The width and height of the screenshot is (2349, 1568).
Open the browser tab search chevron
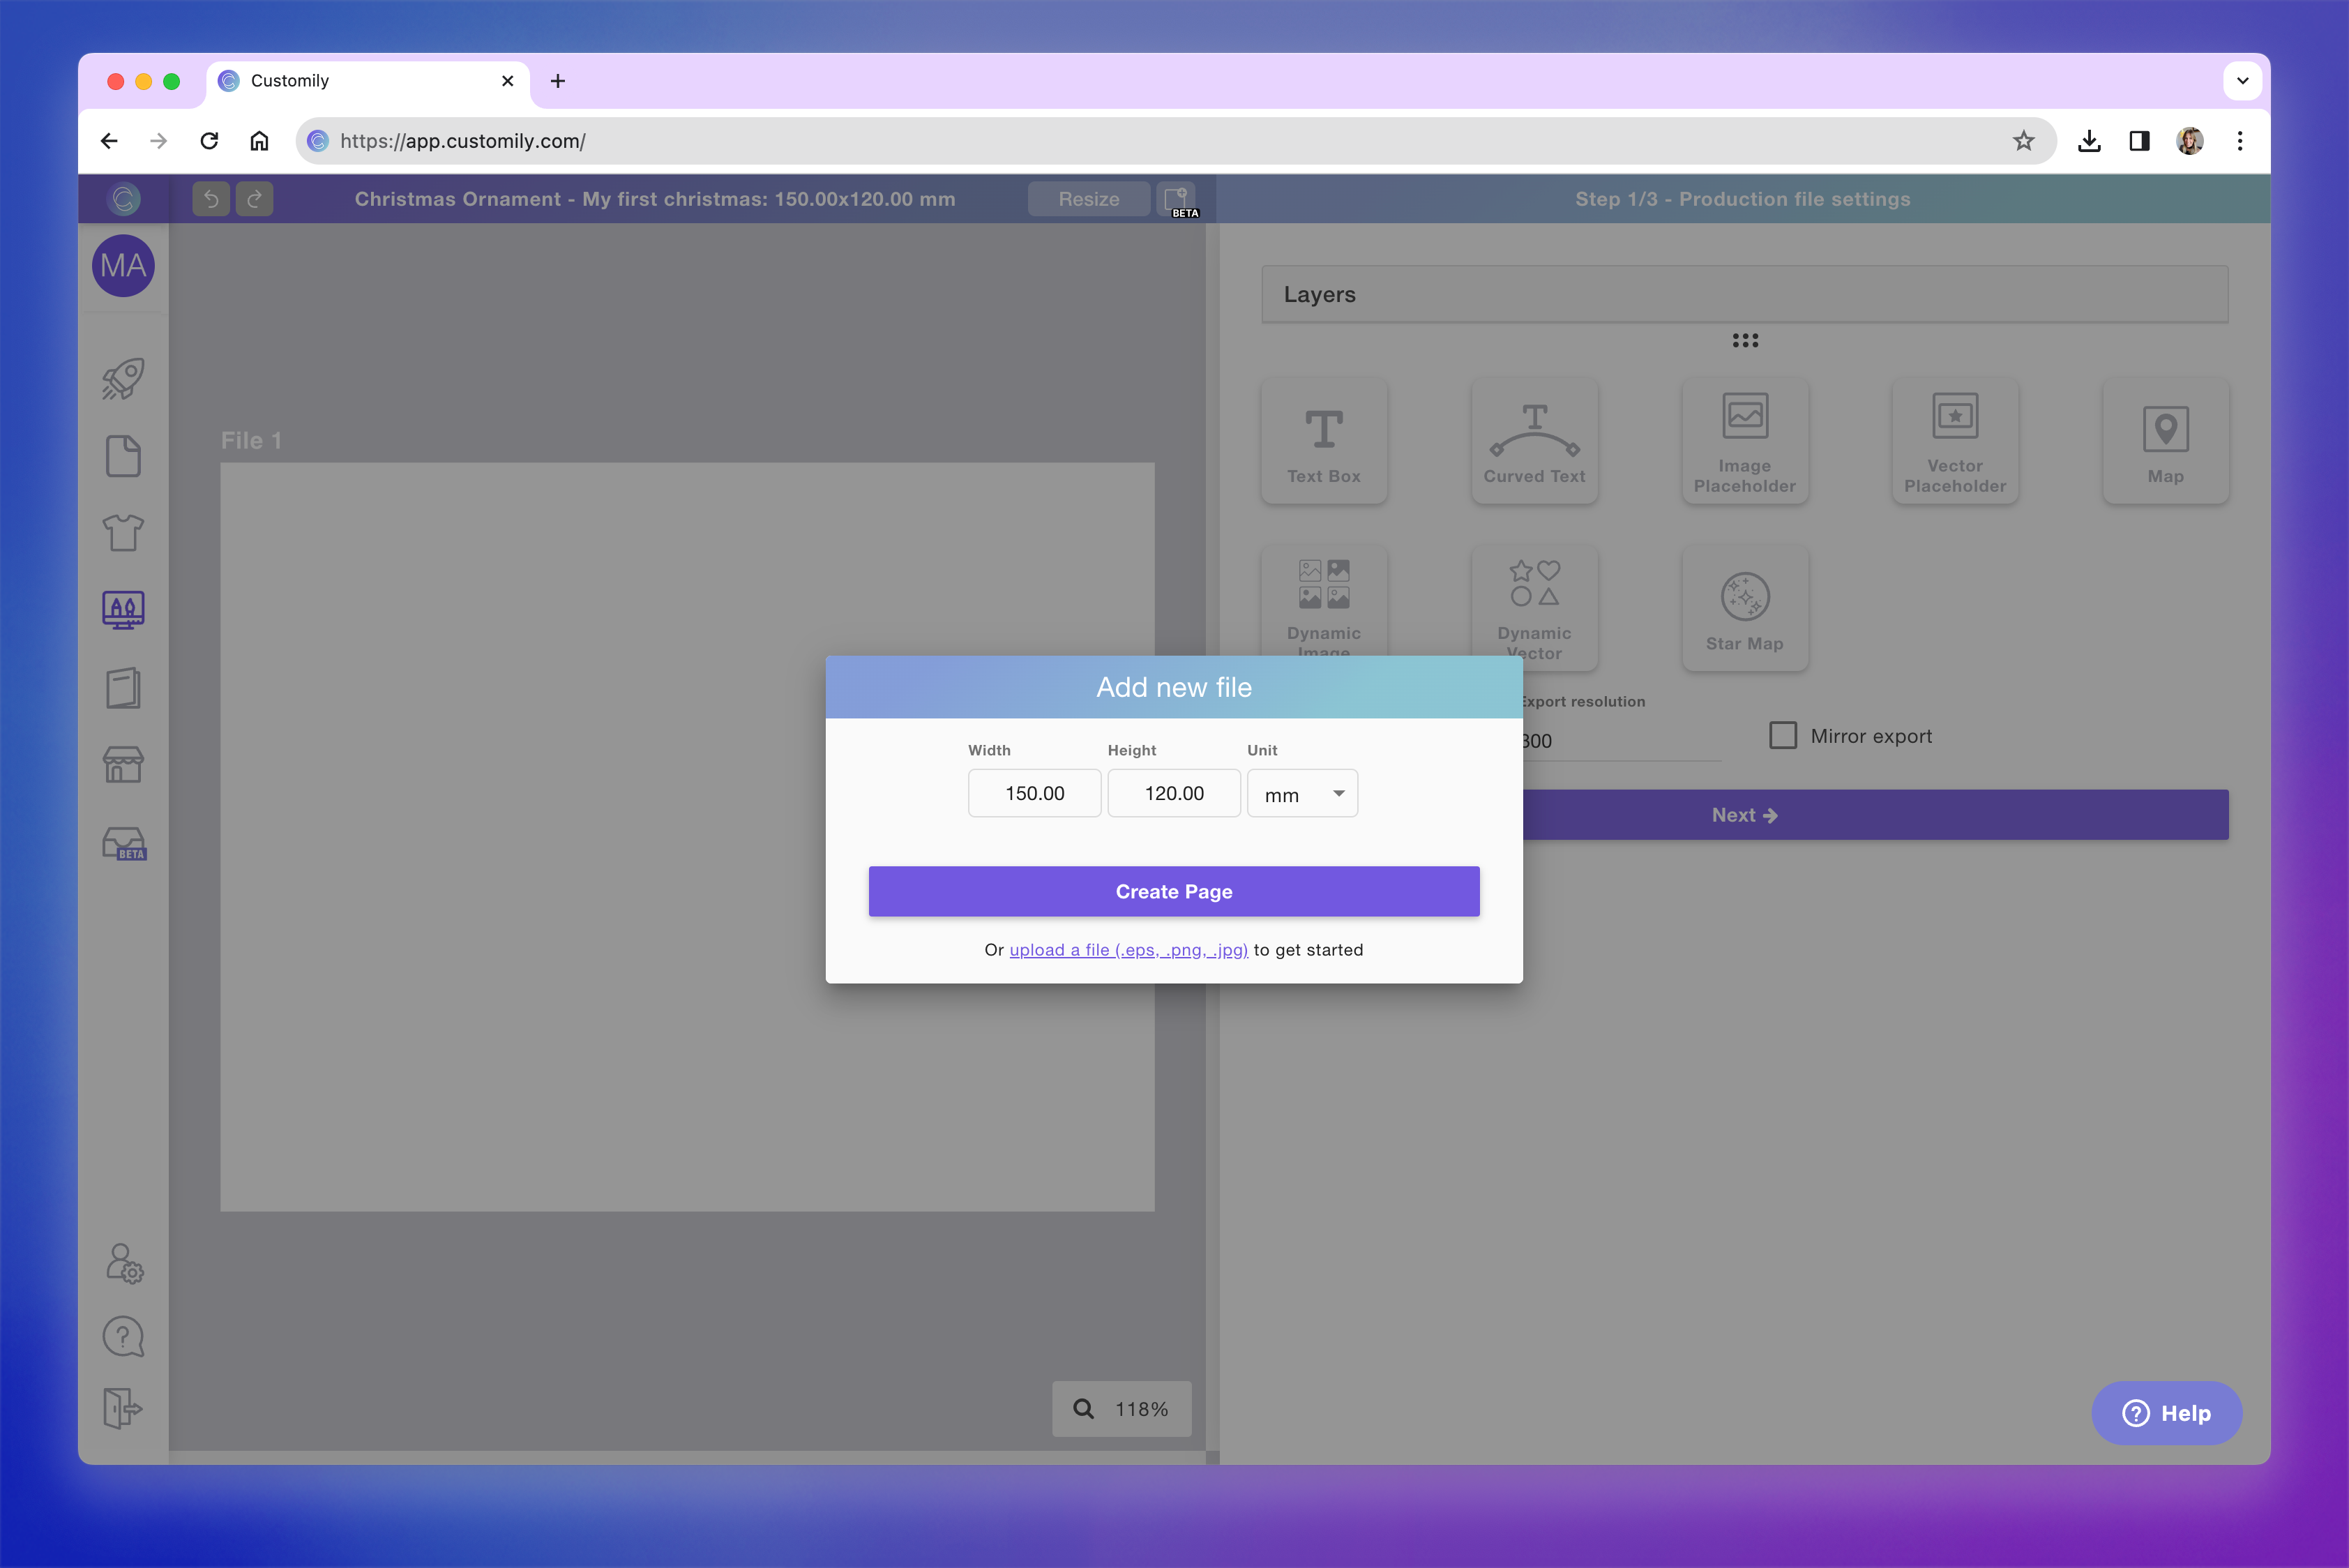point(2242,81)
